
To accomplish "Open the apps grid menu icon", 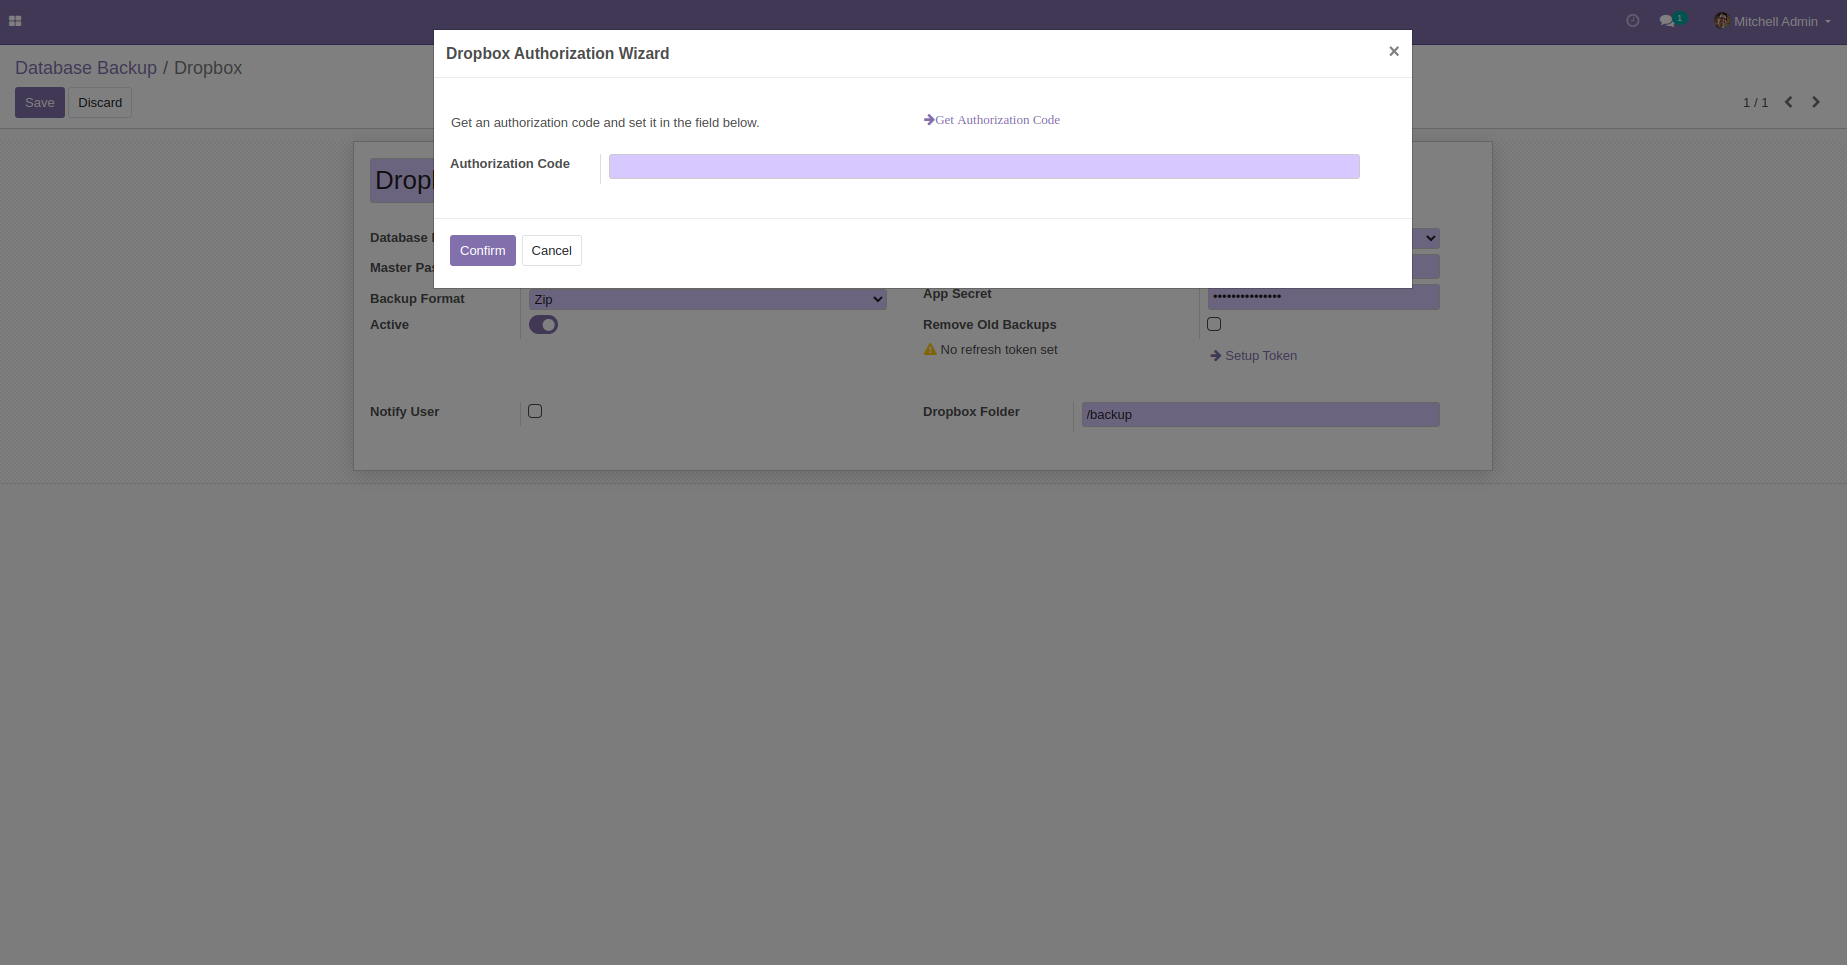I will [x=15, y=21].
